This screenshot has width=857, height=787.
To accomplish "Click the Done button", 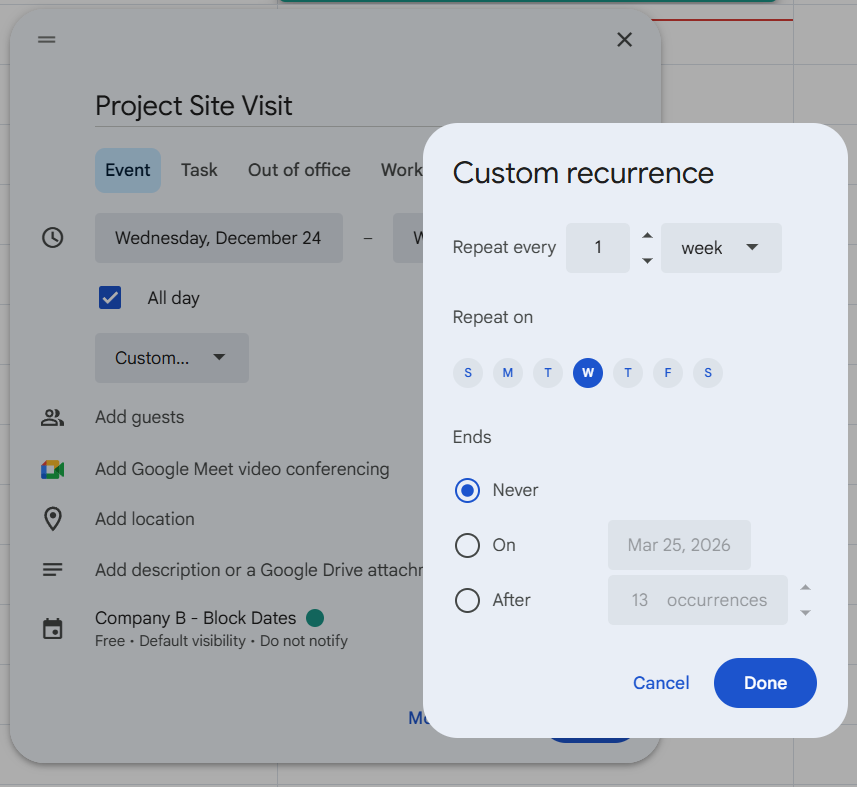I will [764, 682].
